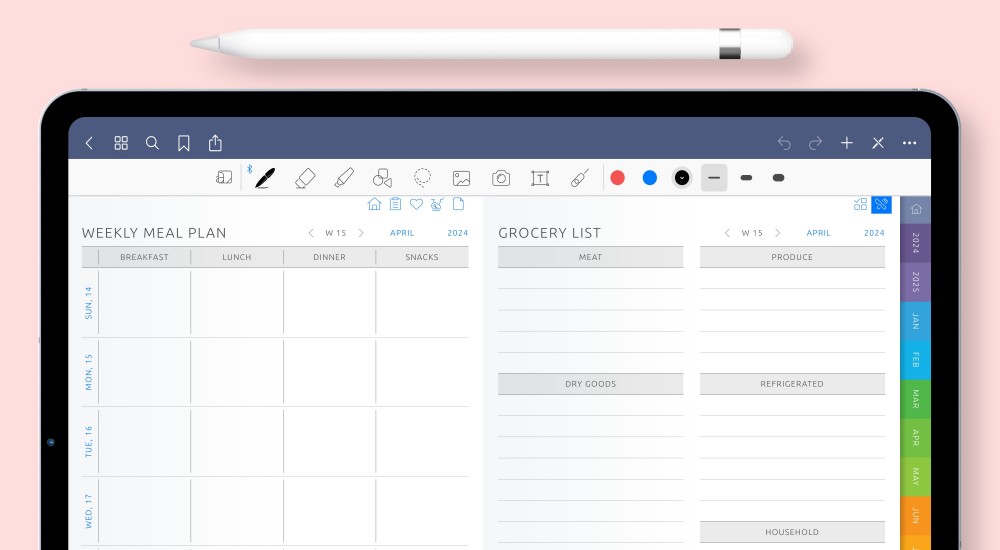Select the Lasso selection tool
Image resolution: width=1000 pixels, height=550 pixels.
422,177
